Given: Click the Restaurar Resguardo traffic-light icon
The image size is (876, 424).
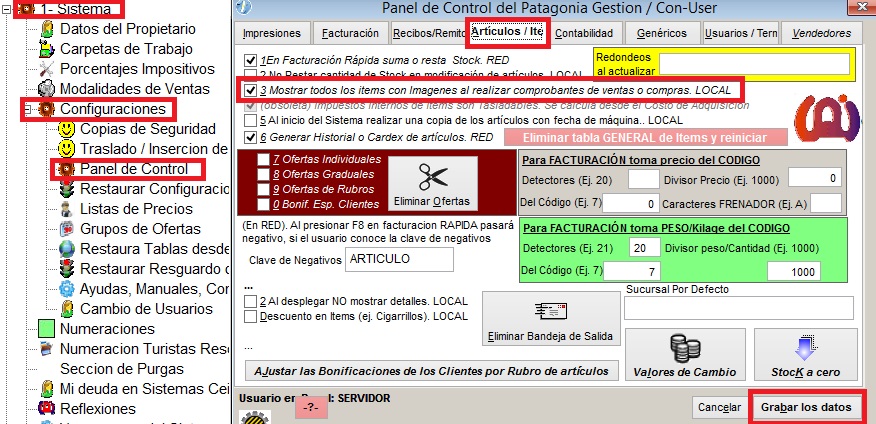Looking at the screenshot, I should [67, 269].
